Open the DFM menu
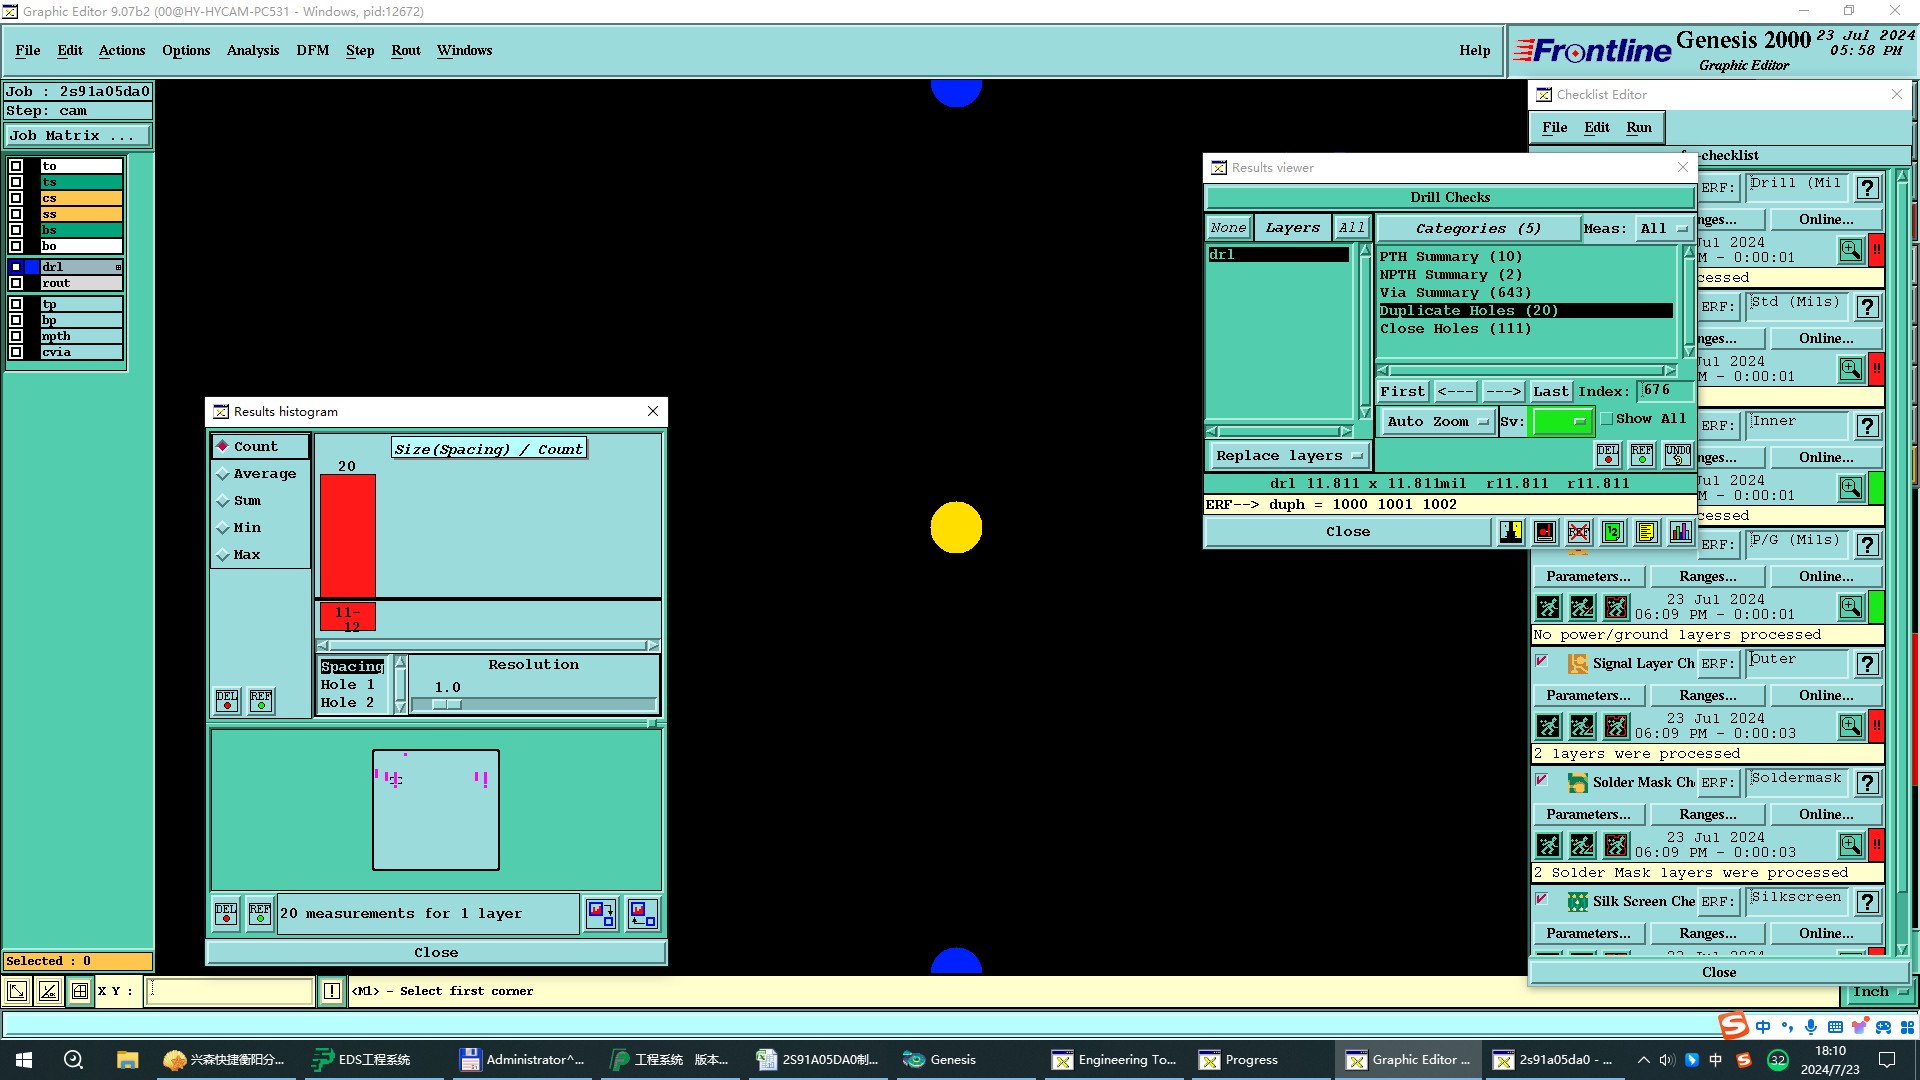The width and height of the screenshot is (1920, 1080). tap(312, 51)
